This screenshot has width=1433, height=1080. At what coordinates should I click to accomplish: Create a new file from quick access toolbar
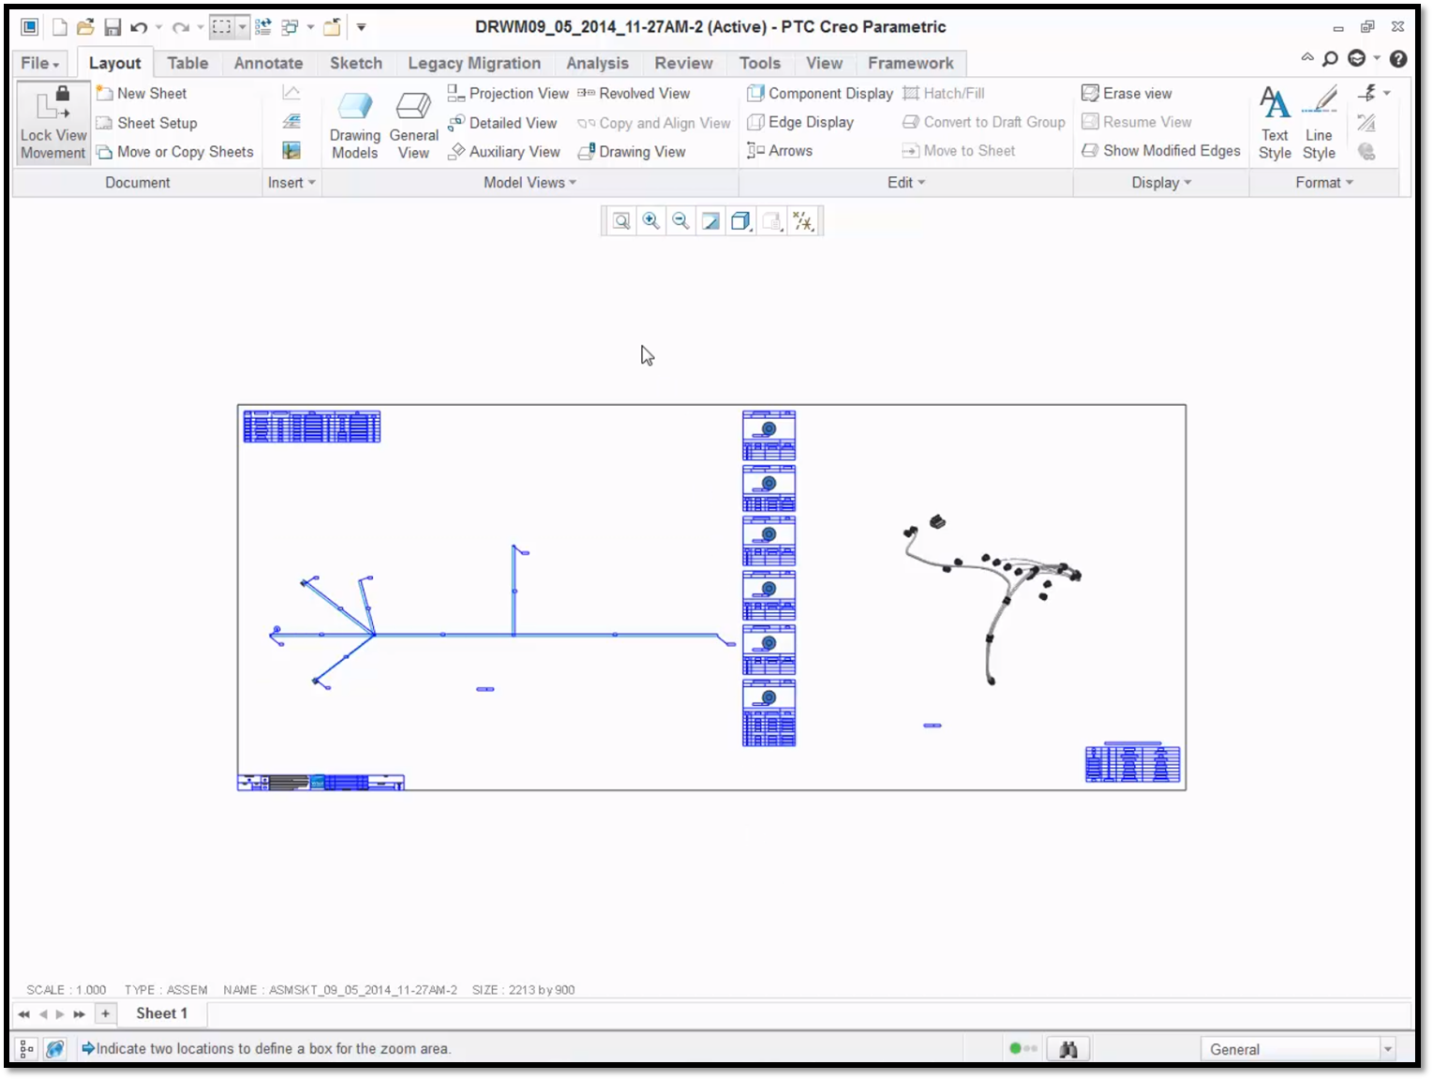[x=60, y=27]
